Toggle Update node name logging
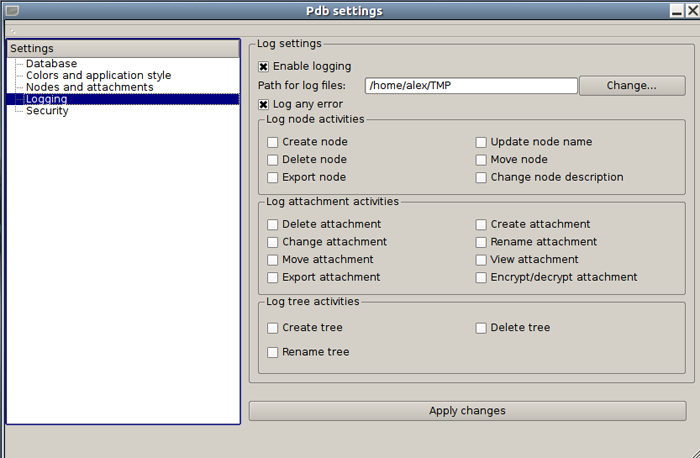The width and height of the screenshot is (700, 458). coord(481,143)
